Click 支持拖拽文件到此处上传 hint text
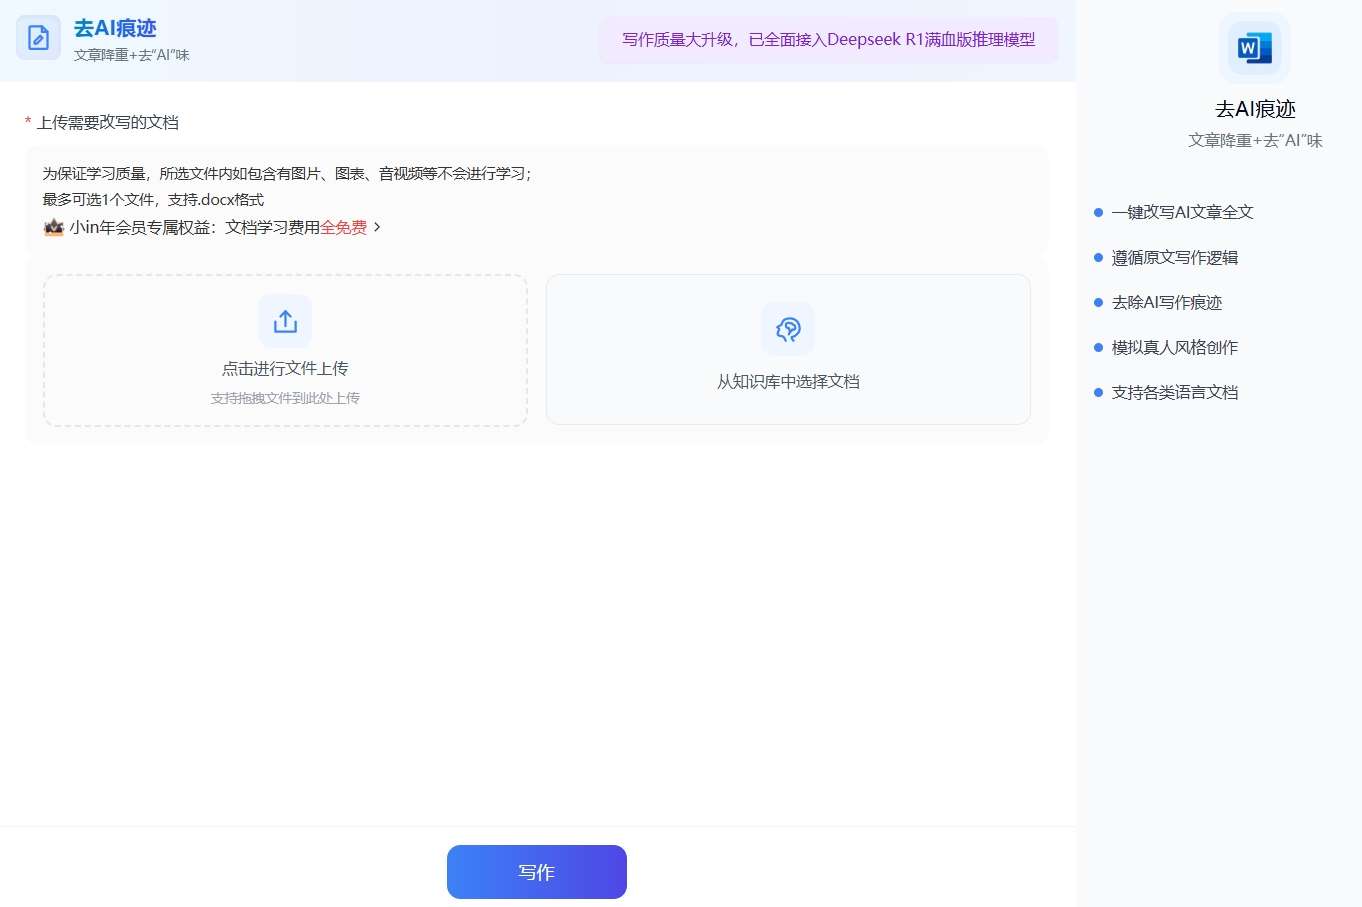1362x907 pixels. [285, 398]
